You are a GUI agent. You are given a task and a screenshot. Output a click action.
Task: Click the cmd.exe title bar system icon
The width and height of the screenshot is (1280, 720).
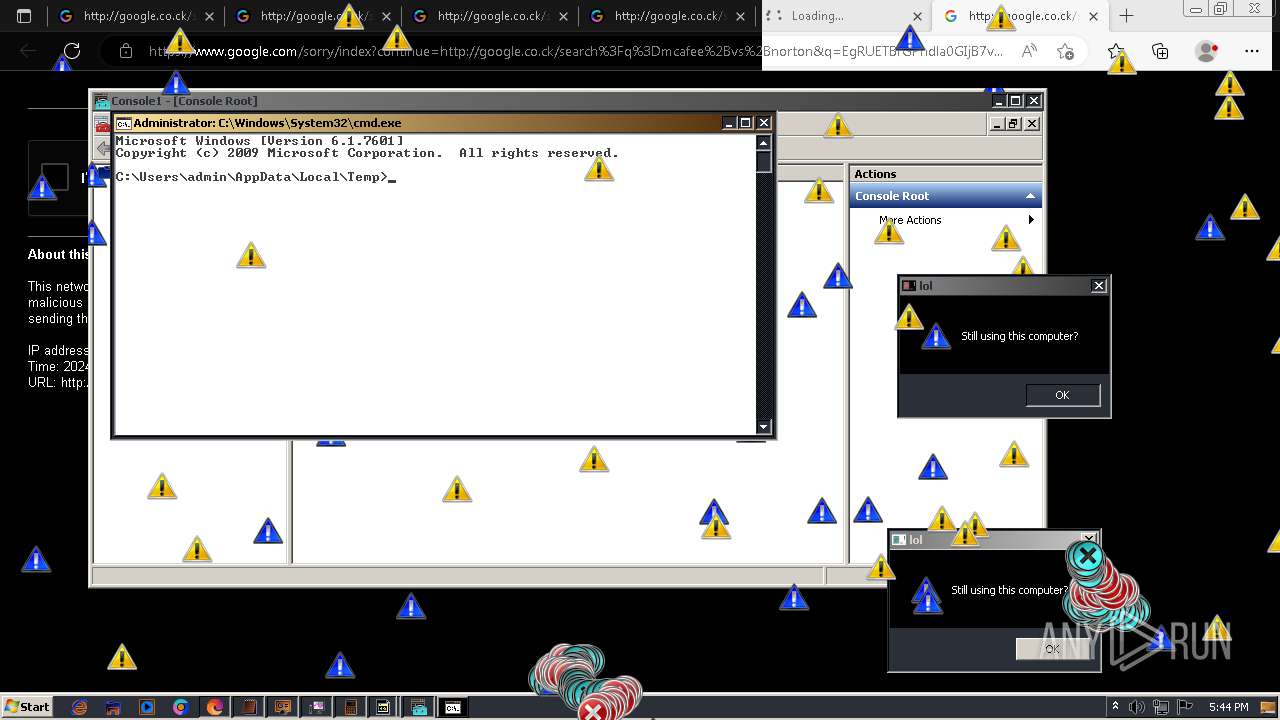click(x=124, y=123)
